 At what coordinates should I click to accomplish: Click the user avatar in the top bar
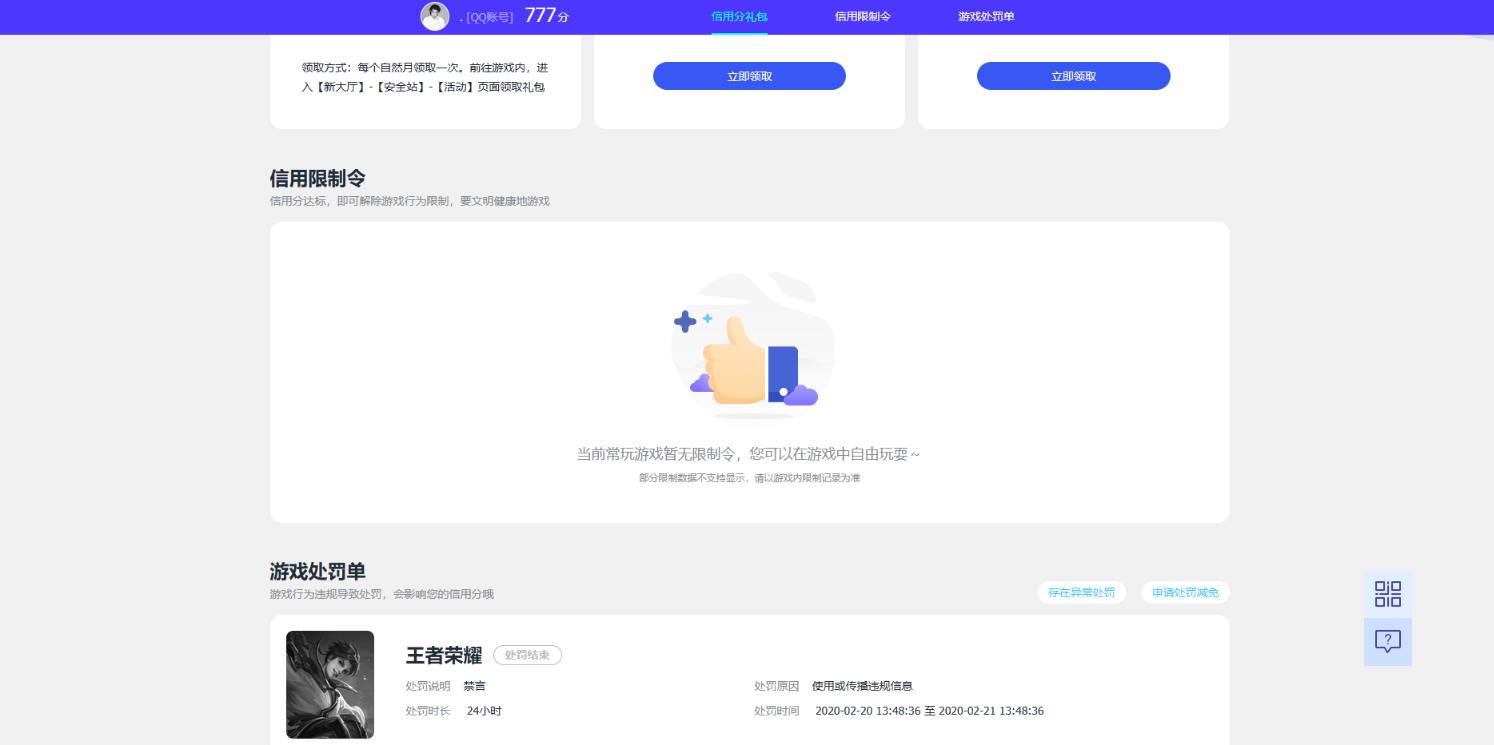point(435,16)
